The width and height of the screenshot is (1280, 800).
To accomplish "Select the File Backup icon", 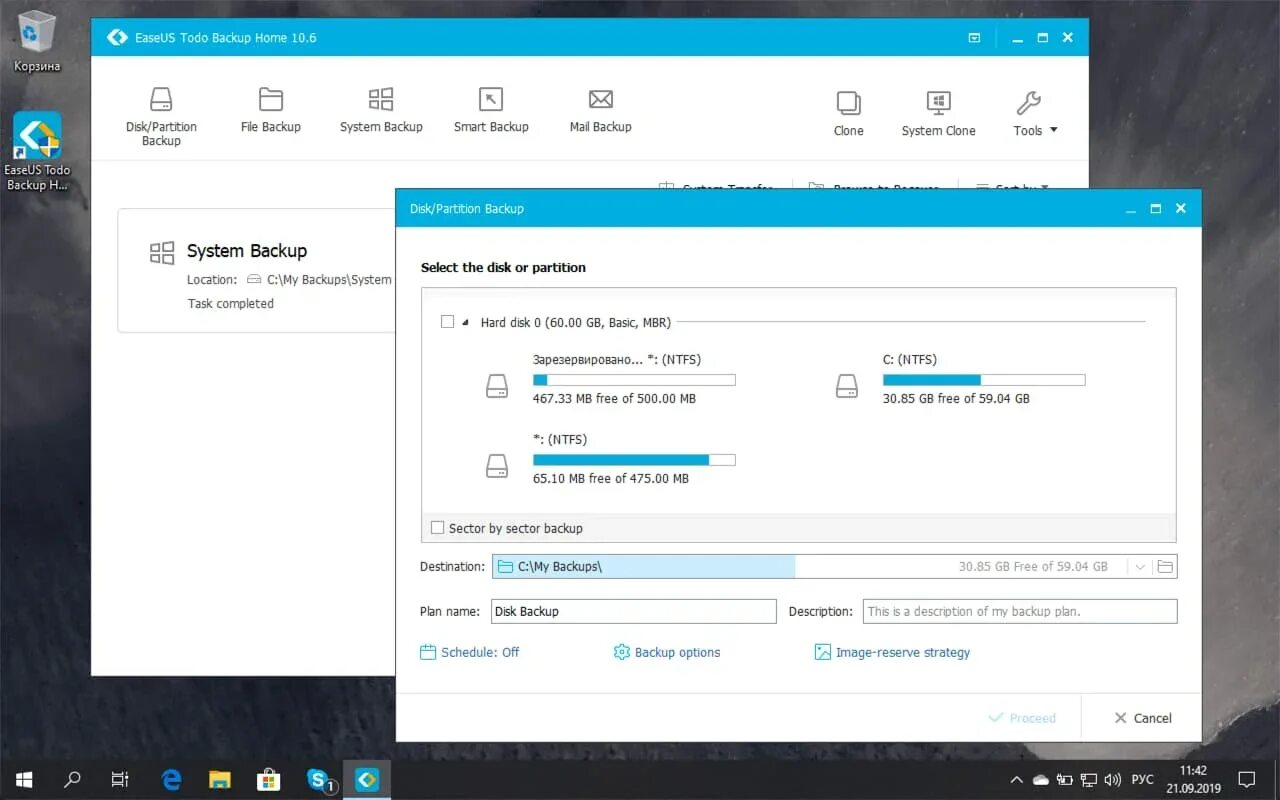I will 270,110.
